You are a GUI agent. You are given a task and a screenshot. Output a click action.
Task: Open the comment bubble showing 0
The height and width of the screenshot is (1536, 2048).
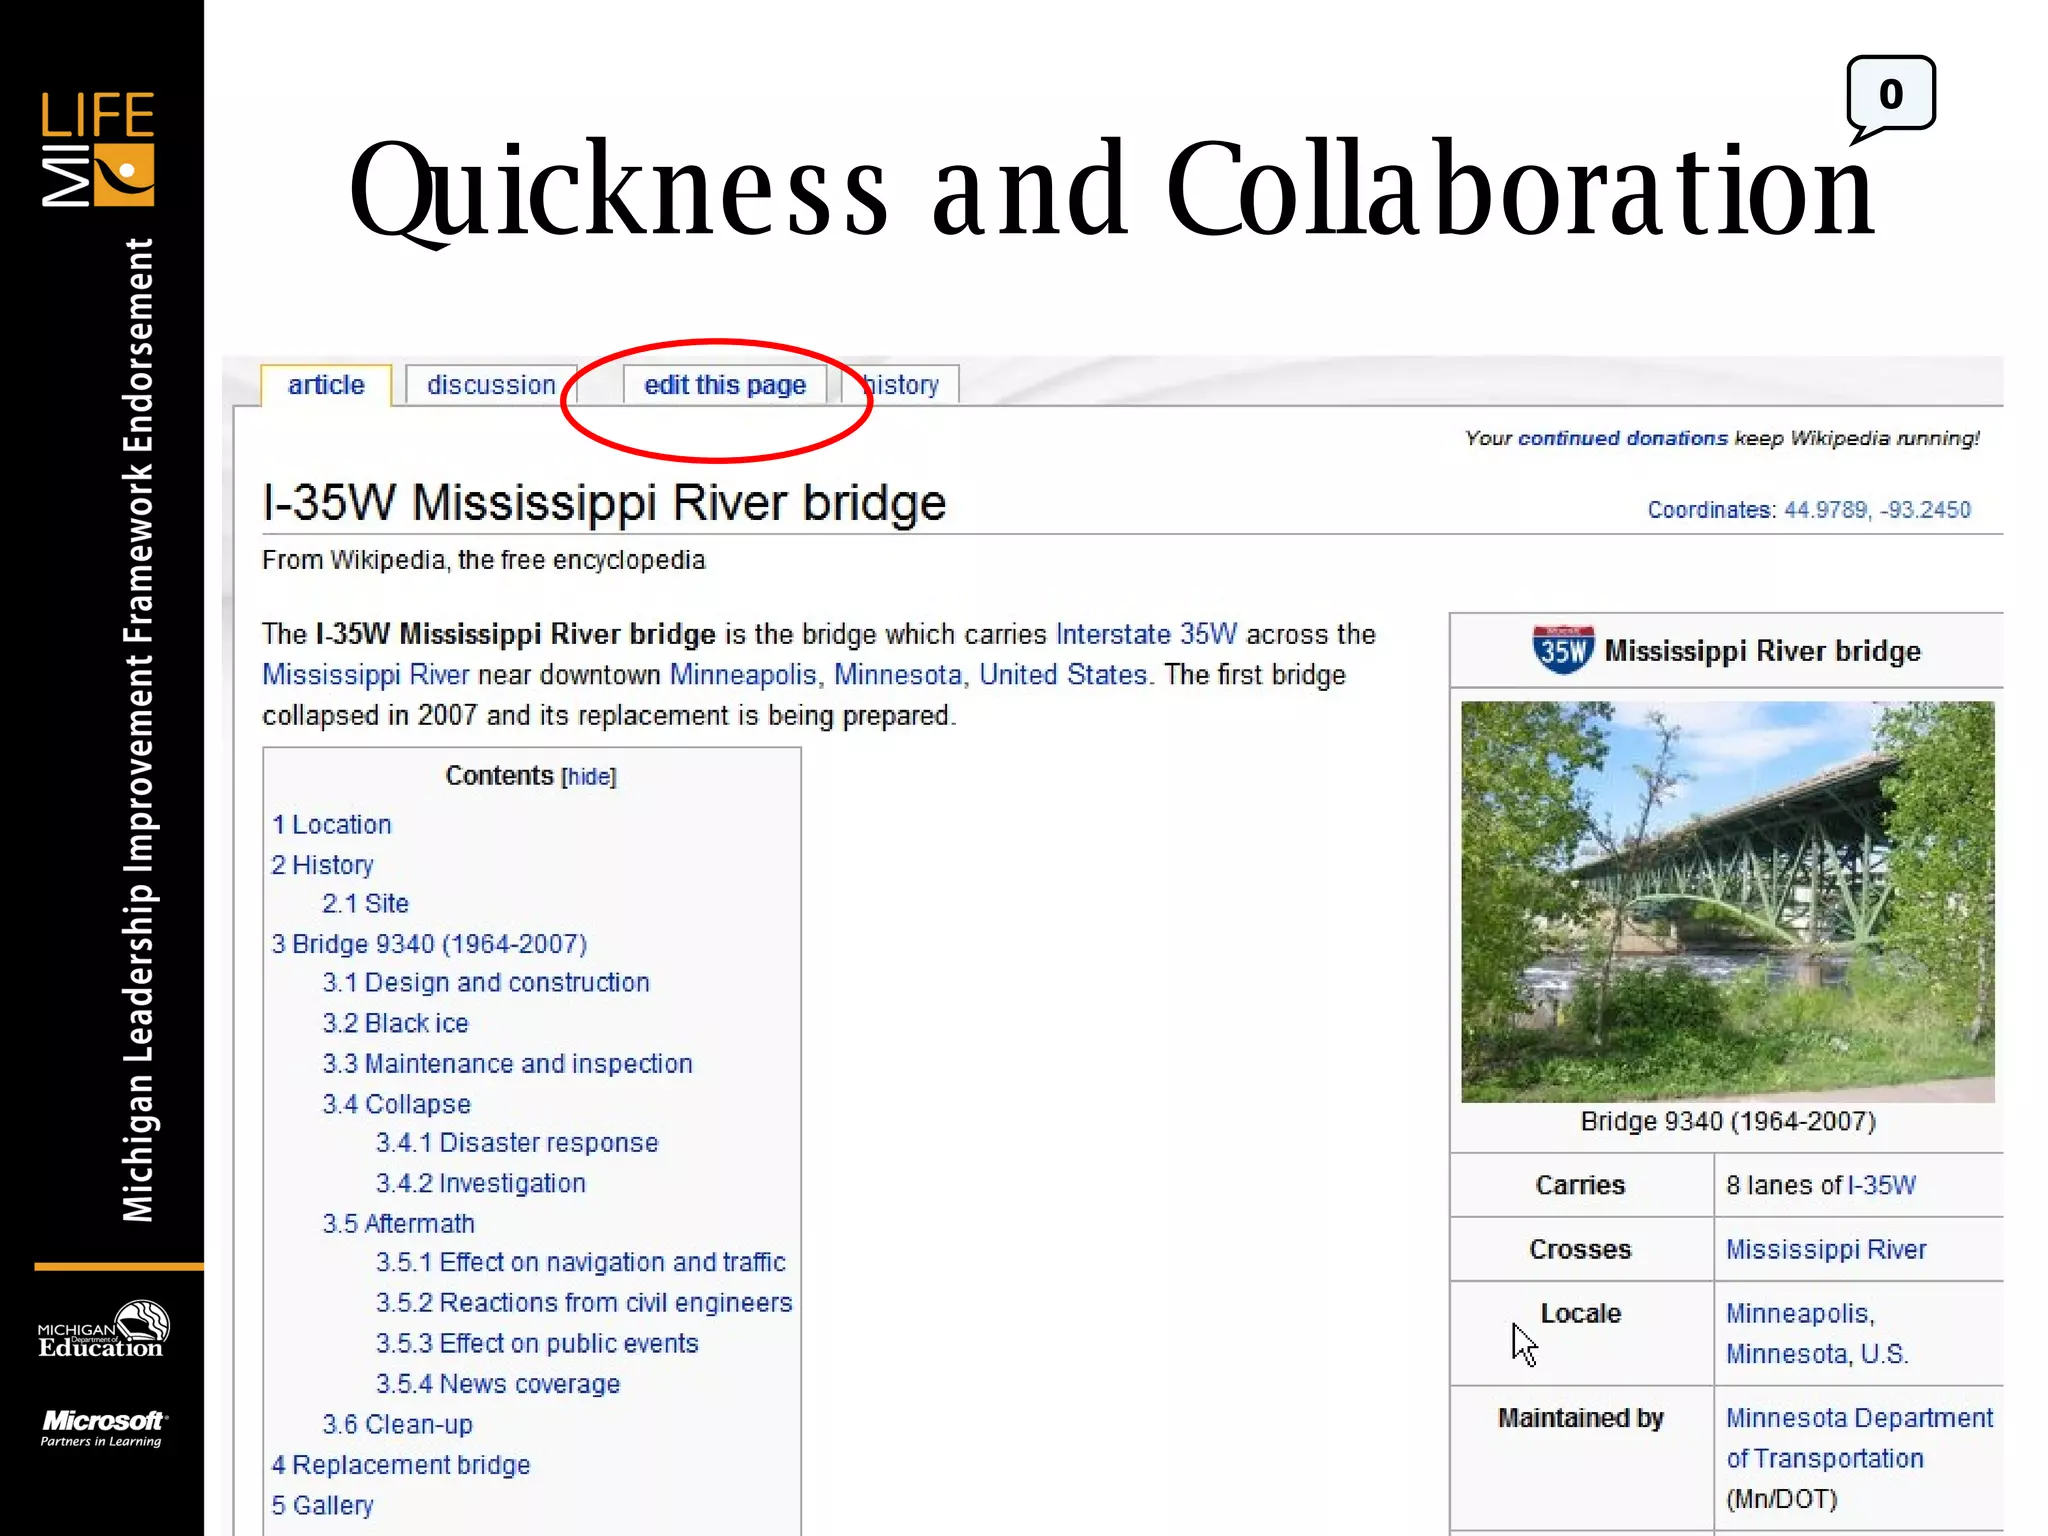point(1890,98)
